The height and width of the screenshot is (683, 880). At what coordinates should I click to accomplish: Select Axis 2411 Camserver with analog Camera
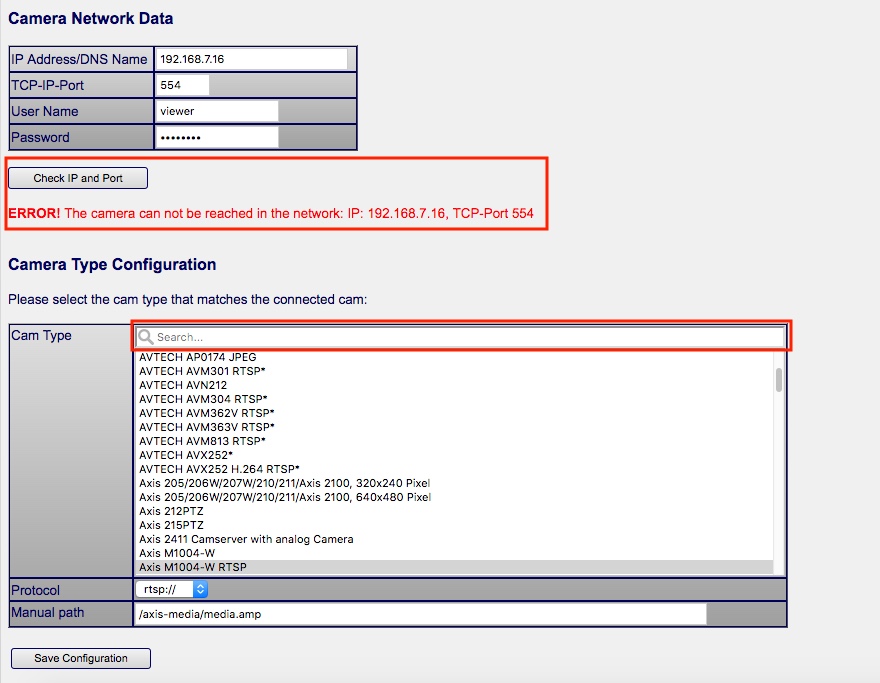[x=246, y=539]
